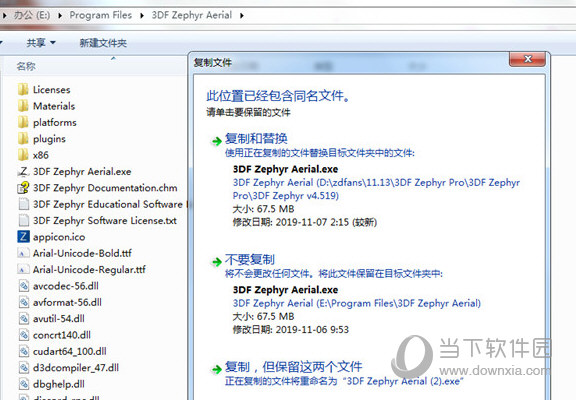Click 修改日期: 2019-11-06 9:53 text
Image resolution: width=576 pixels, height=400 pixels.
[x=291, y=329]
